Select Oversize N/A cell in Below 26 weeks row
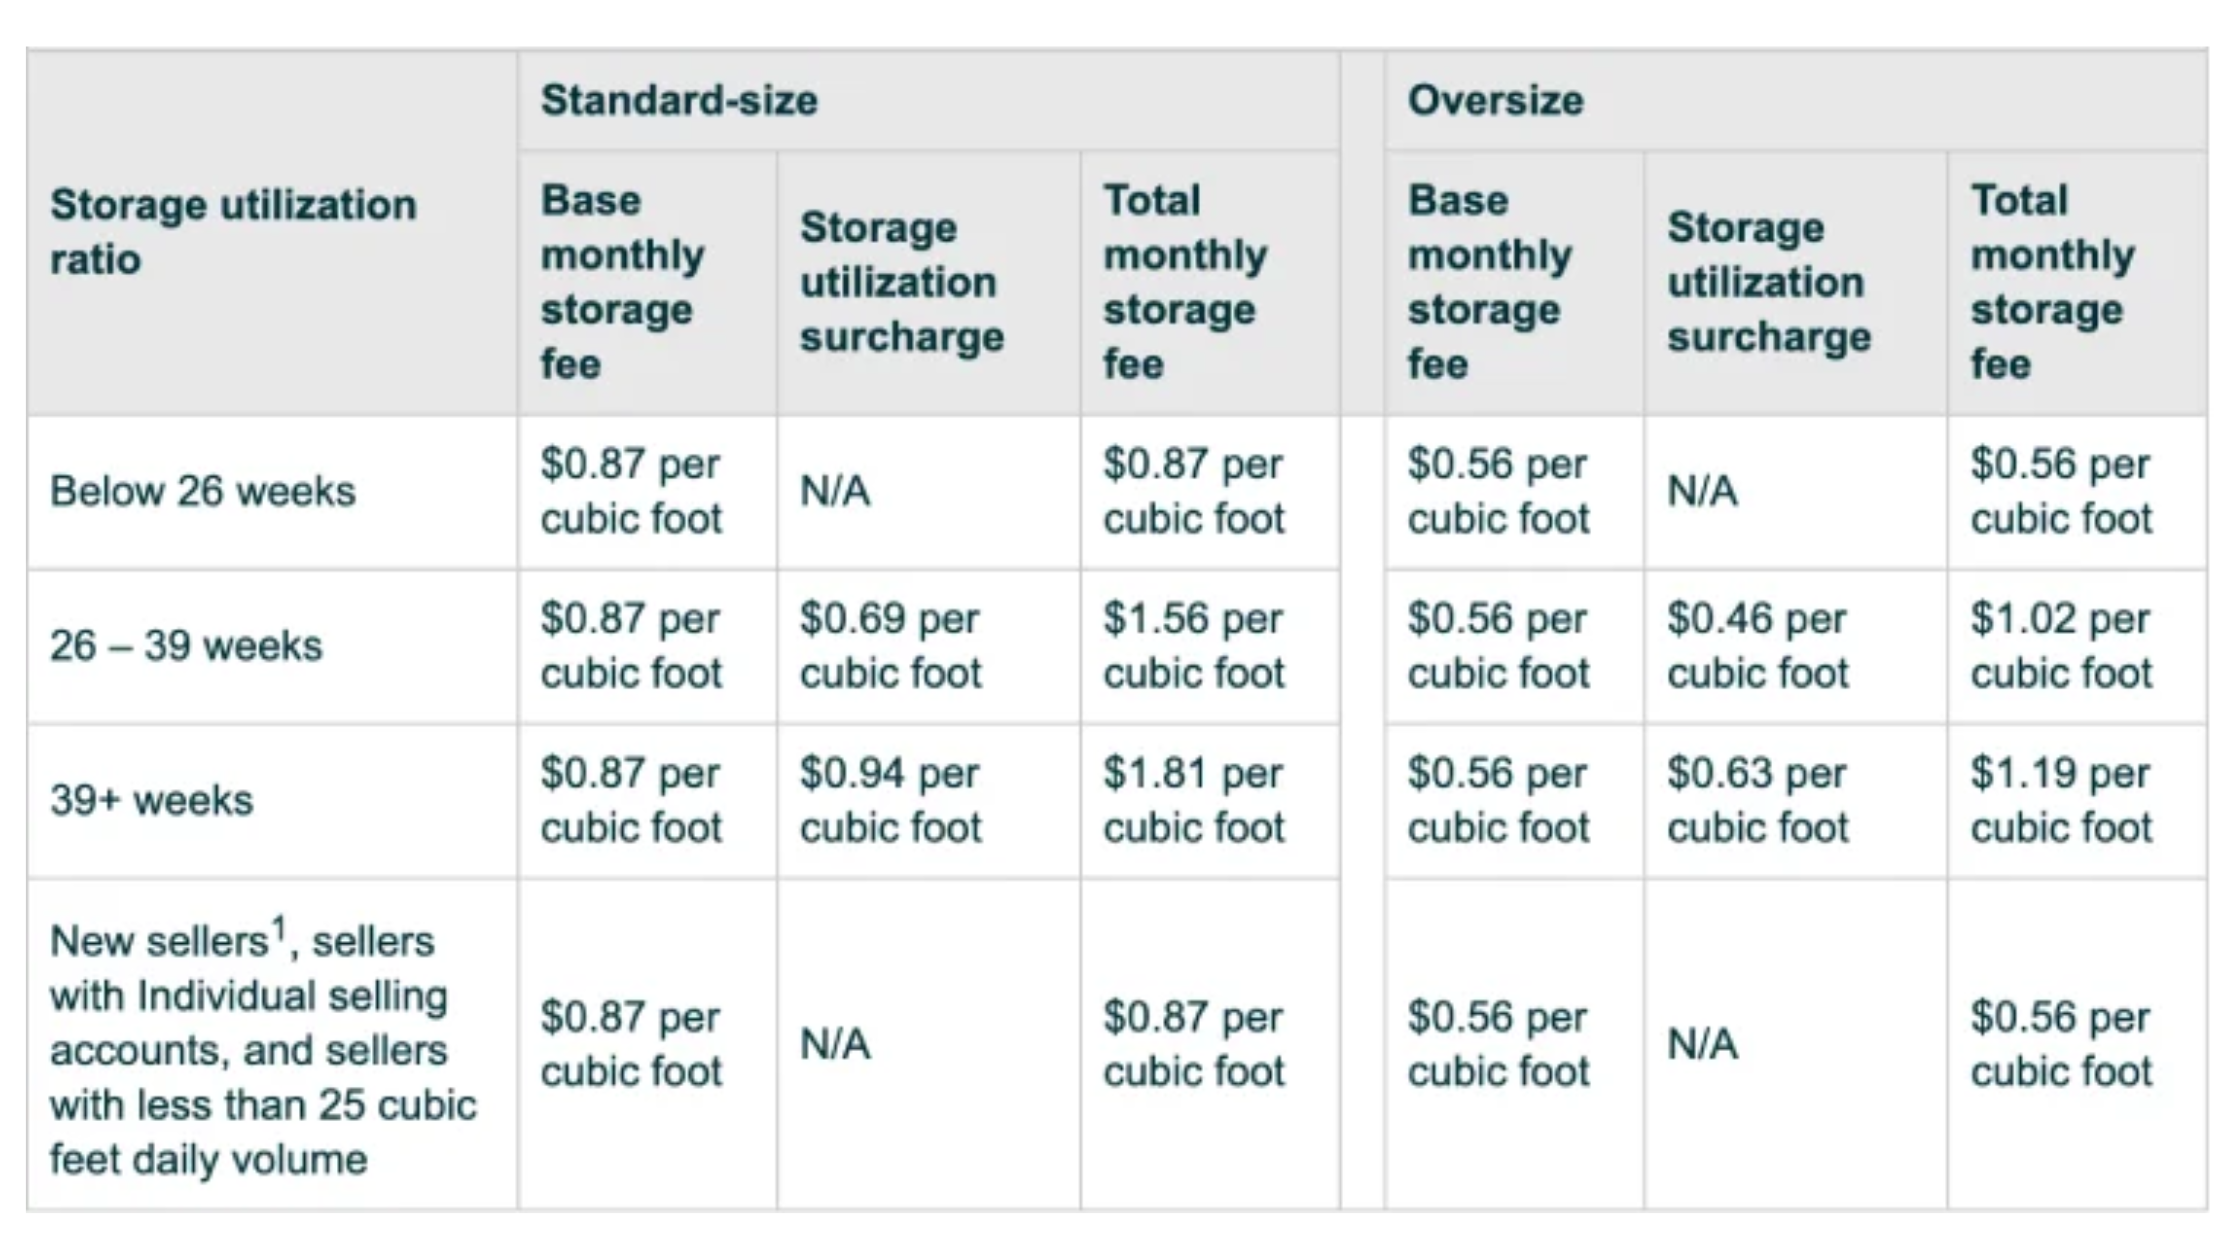 coord(1702,492)
